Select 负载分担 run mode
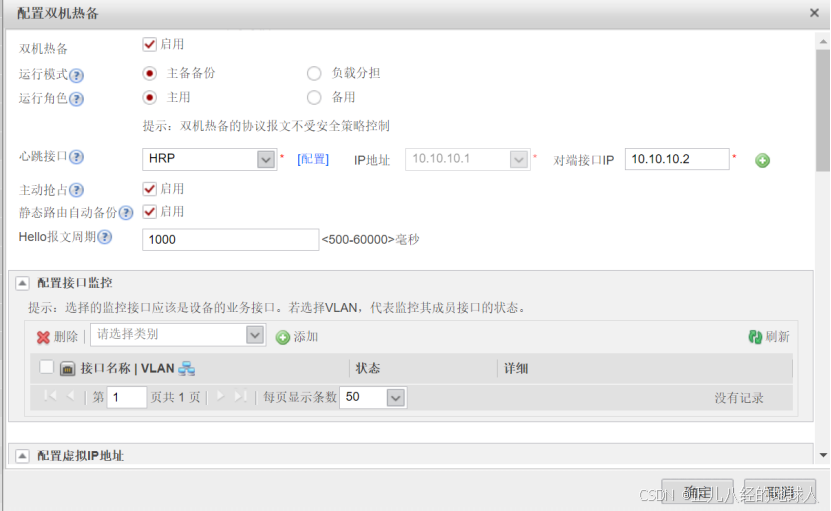Image resolution: width=831 pixels, height=511 pixels. (x=314, y=73)
